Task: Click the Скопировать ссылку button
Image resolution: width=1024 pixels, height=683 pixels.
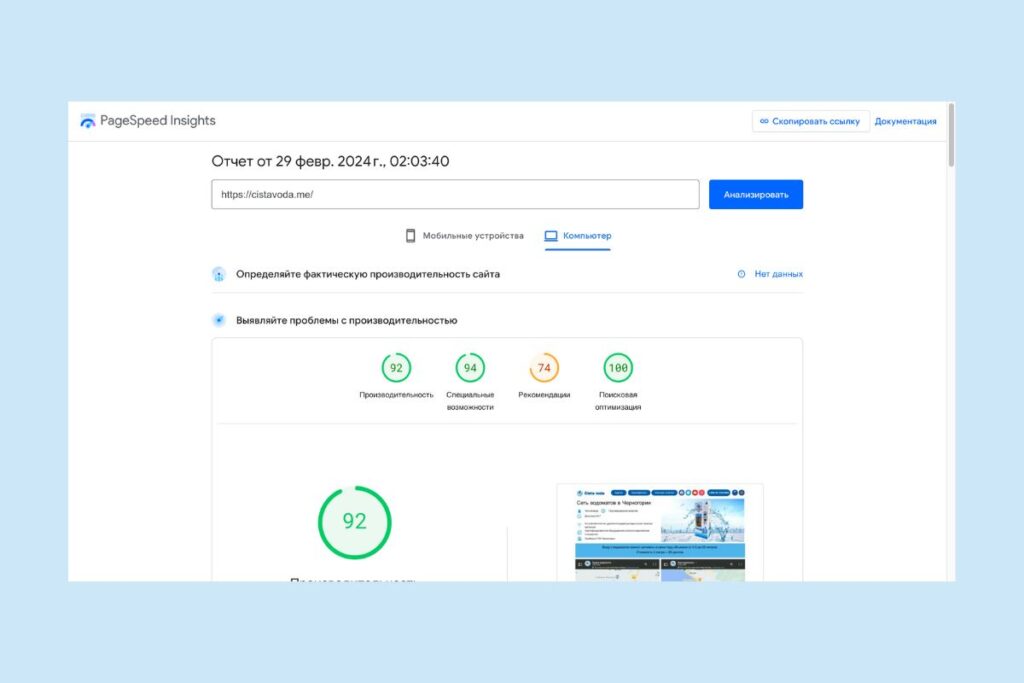Action: 810,121
